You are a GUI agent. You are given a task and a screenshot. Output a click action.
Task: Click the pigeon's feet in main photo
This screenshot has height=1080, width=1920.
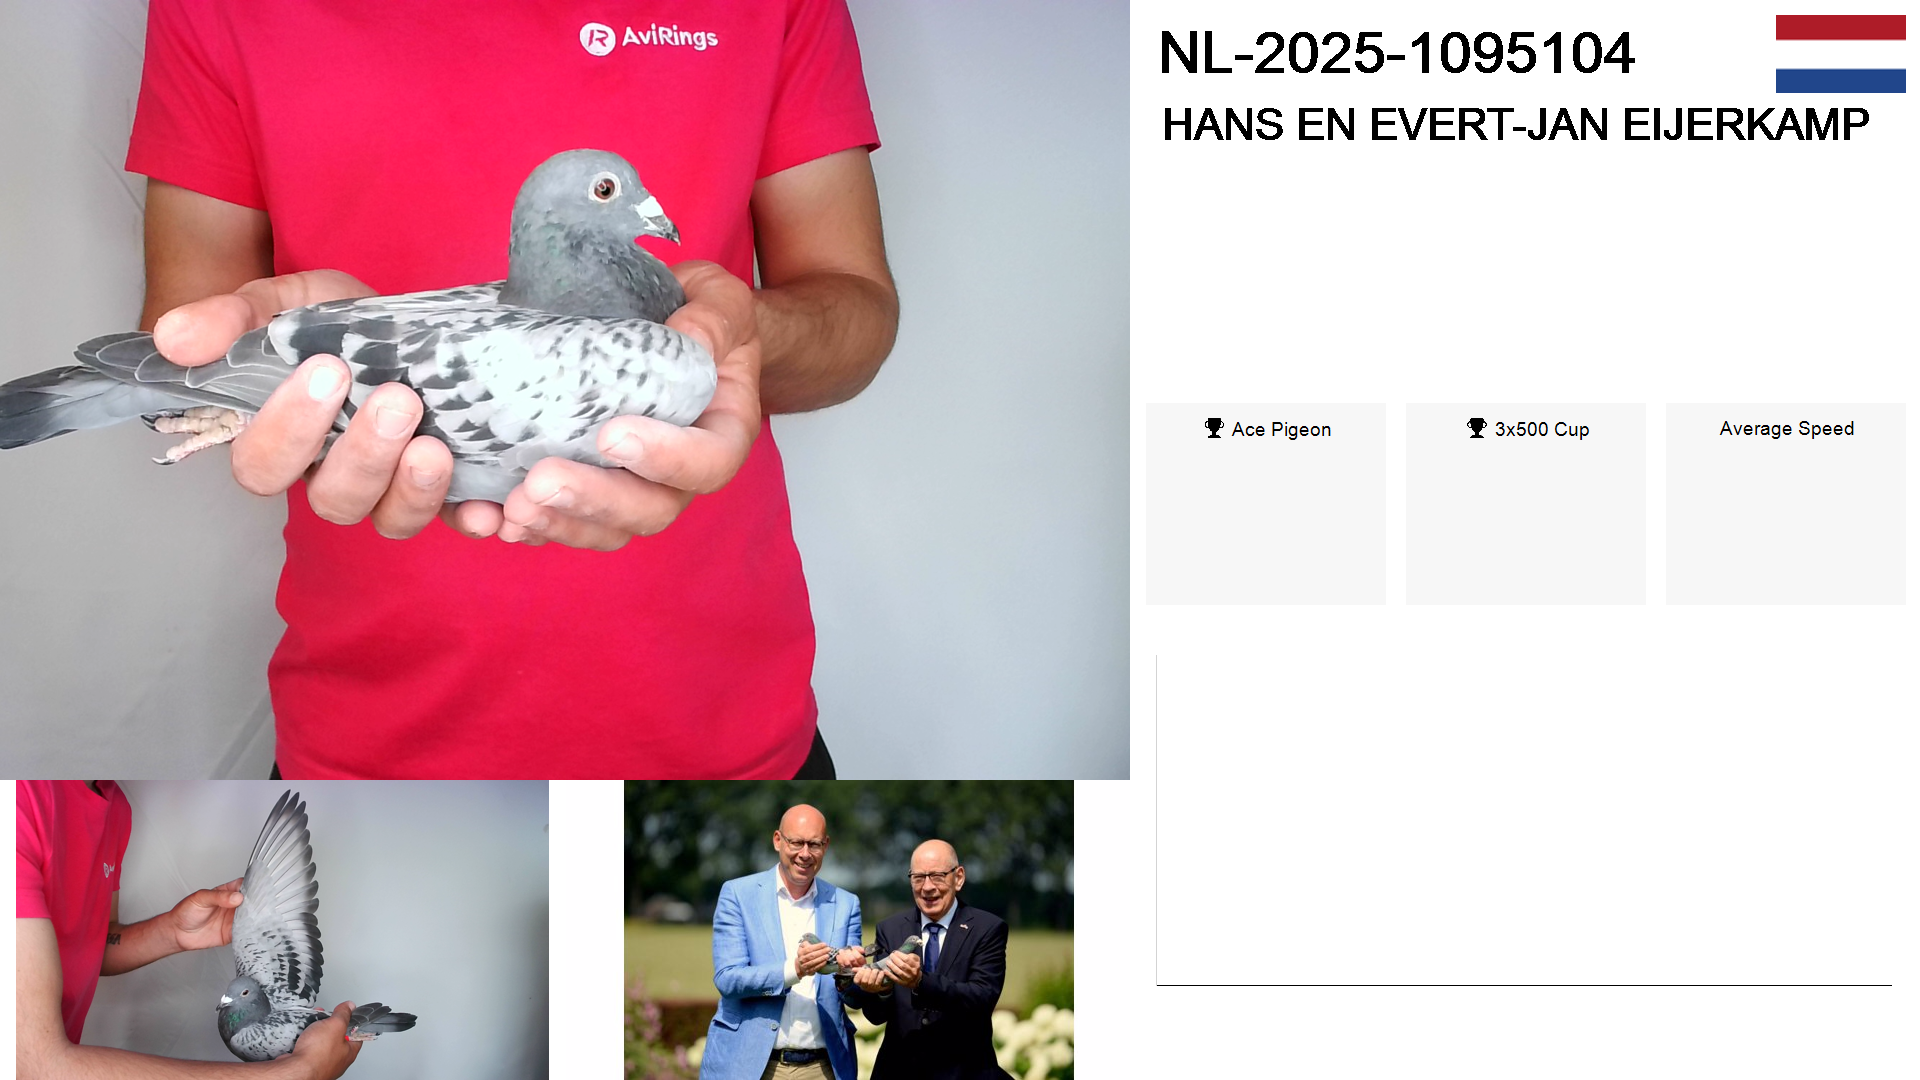tap(195, 432)
